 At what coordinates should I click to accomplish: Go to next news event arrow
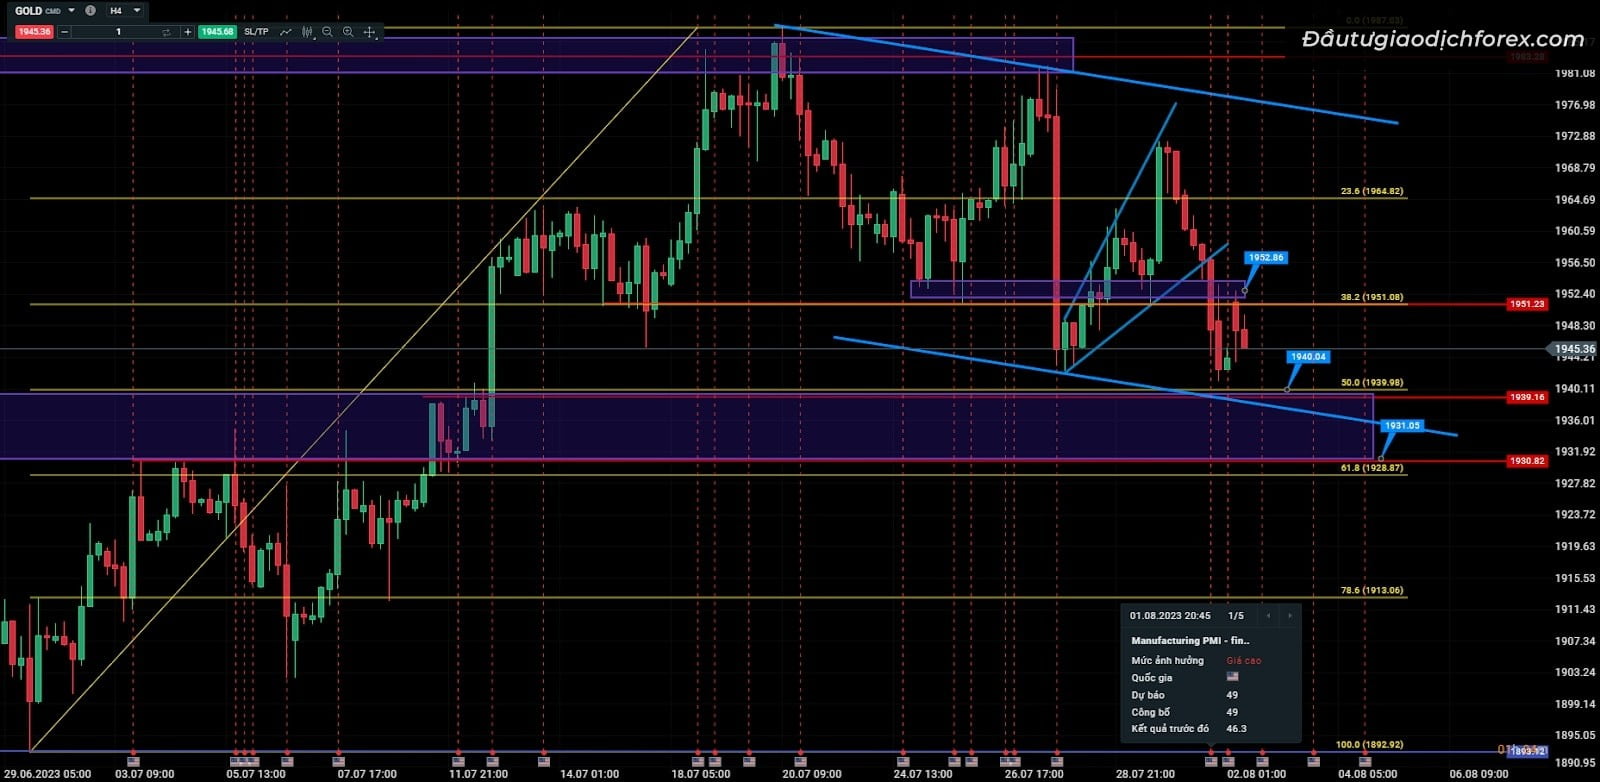[x=1289, y=616]
